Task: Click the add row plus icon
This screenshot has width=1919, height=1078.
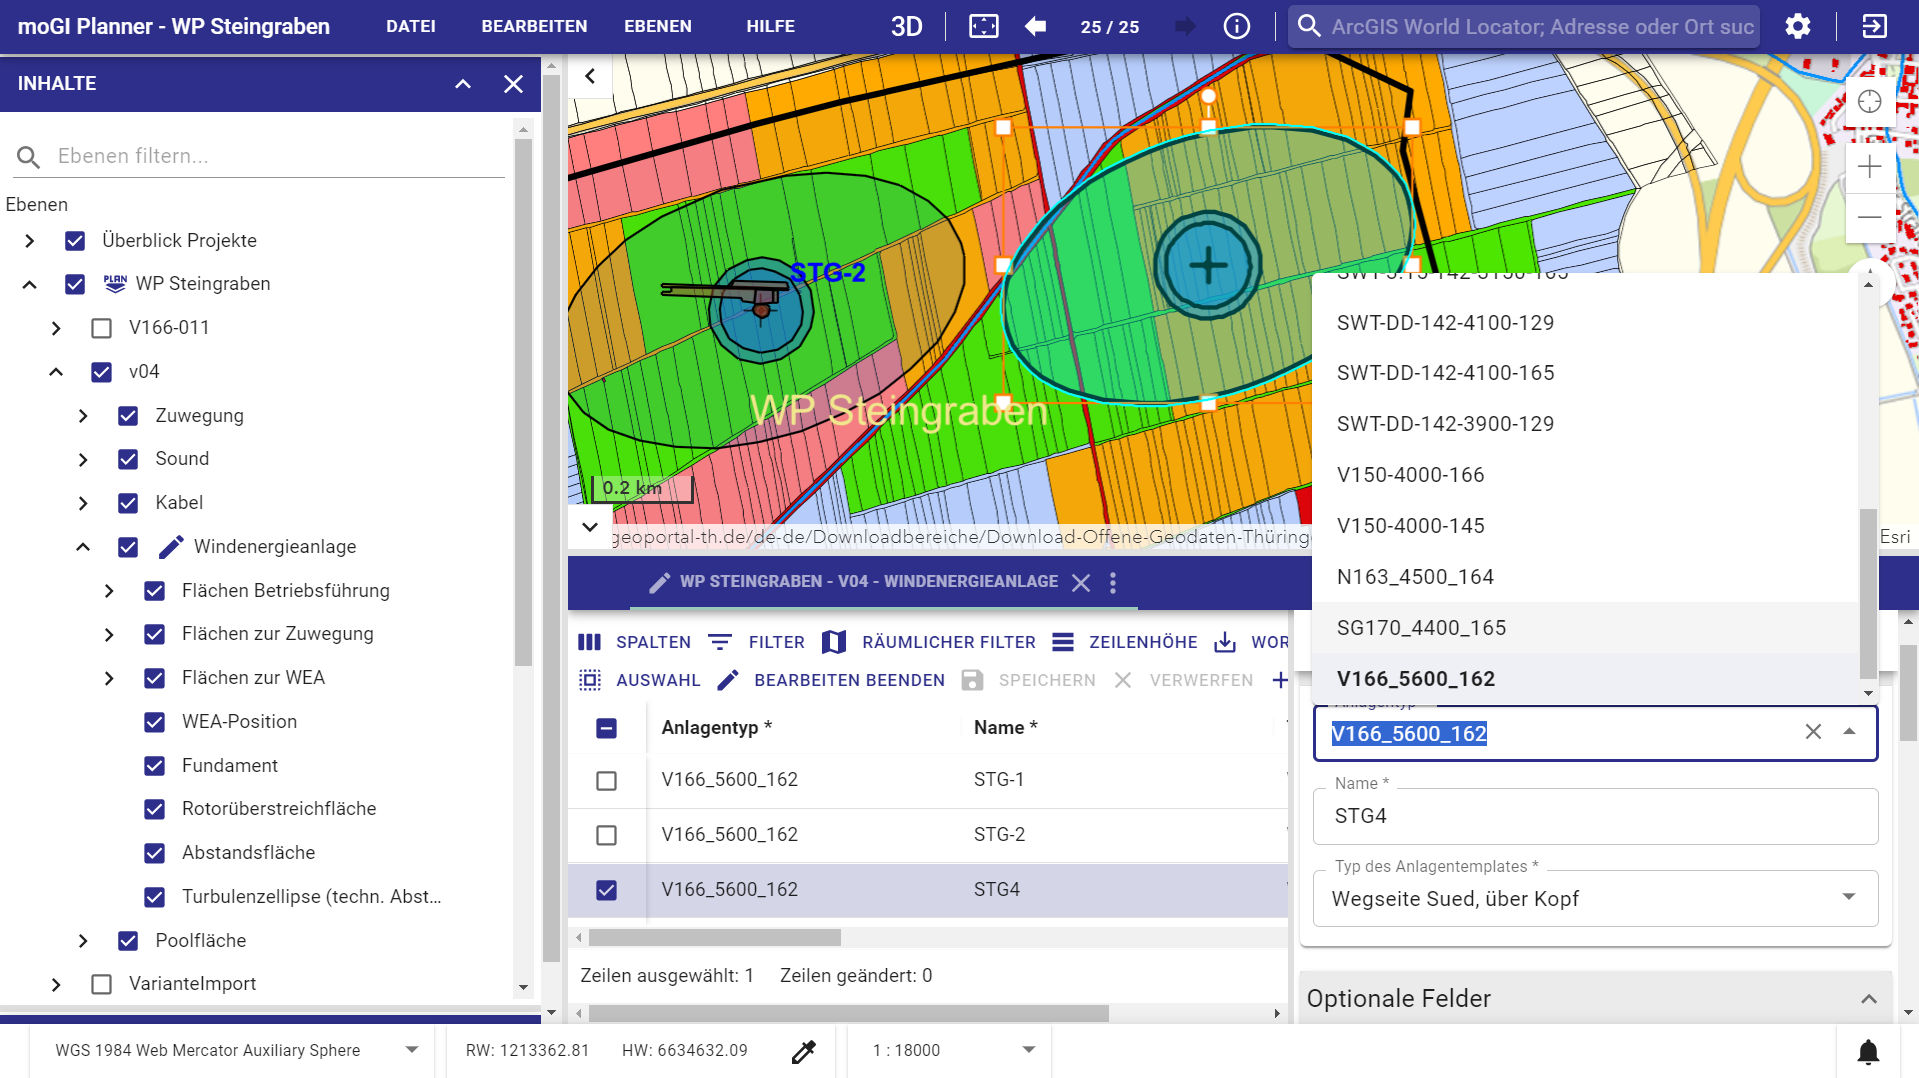Action: 1279,680
